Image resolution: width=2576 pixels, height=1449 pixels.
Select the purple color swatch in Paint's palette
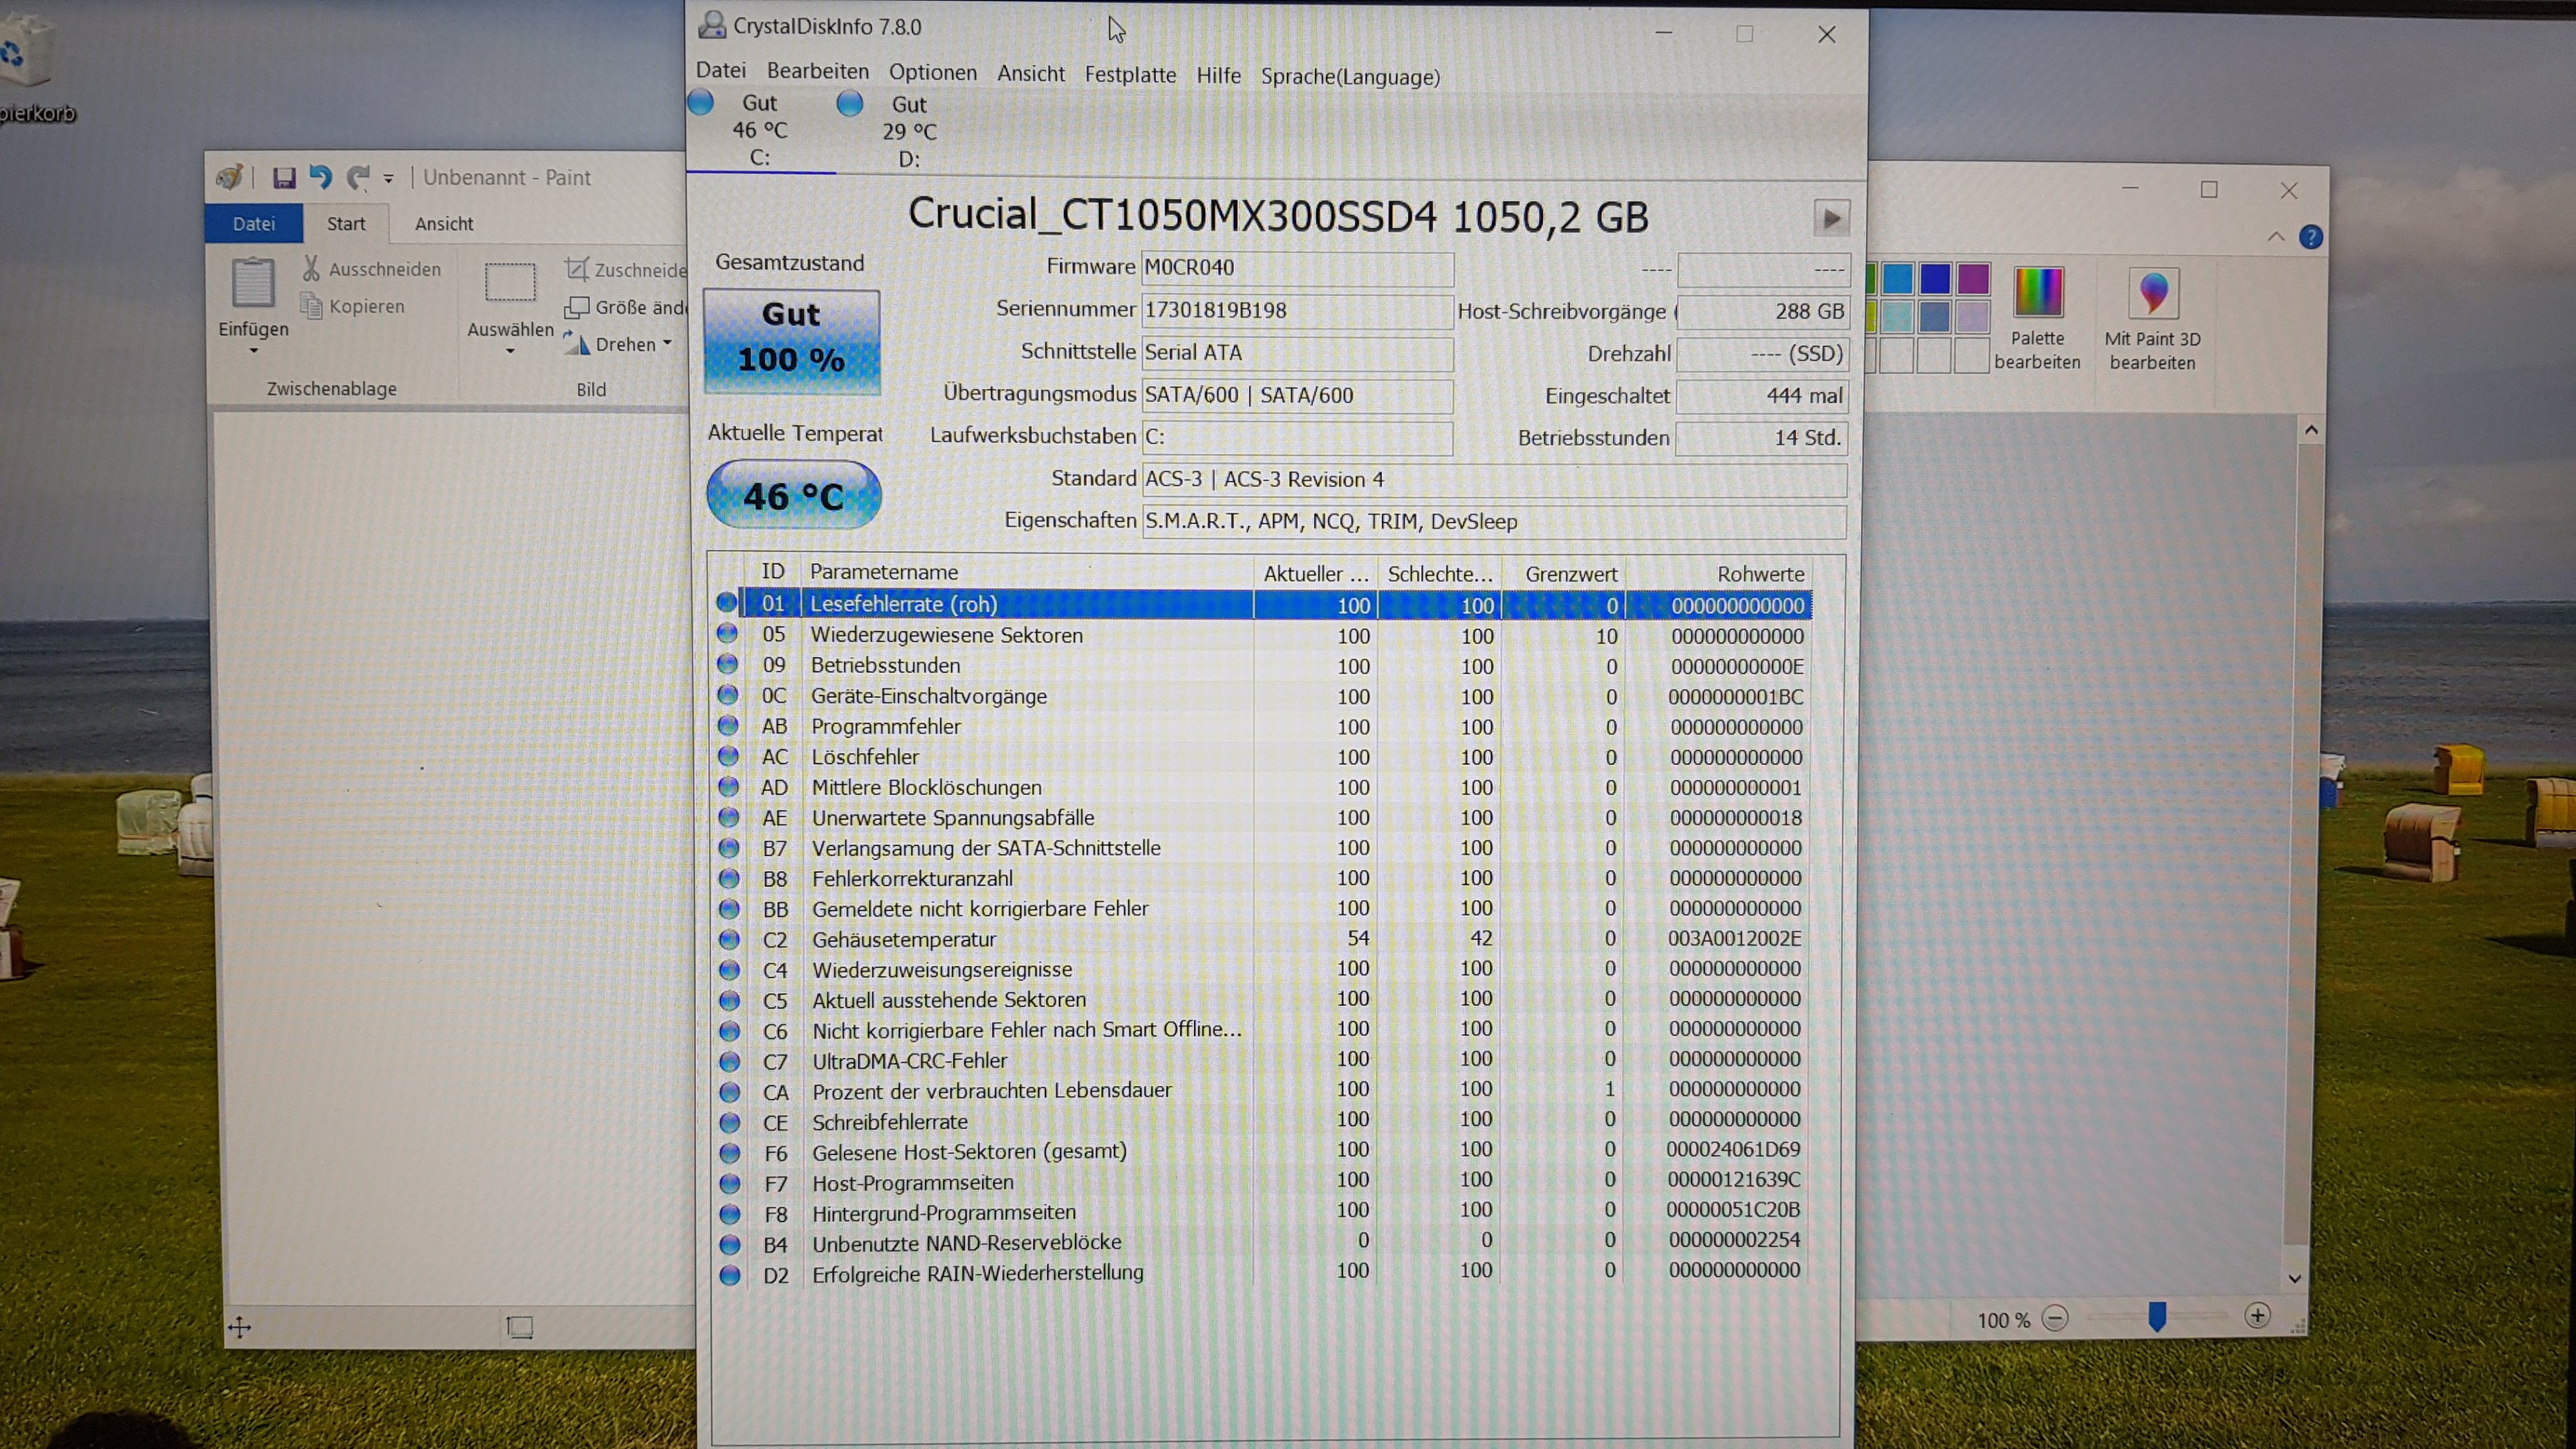click(1973, 279)
